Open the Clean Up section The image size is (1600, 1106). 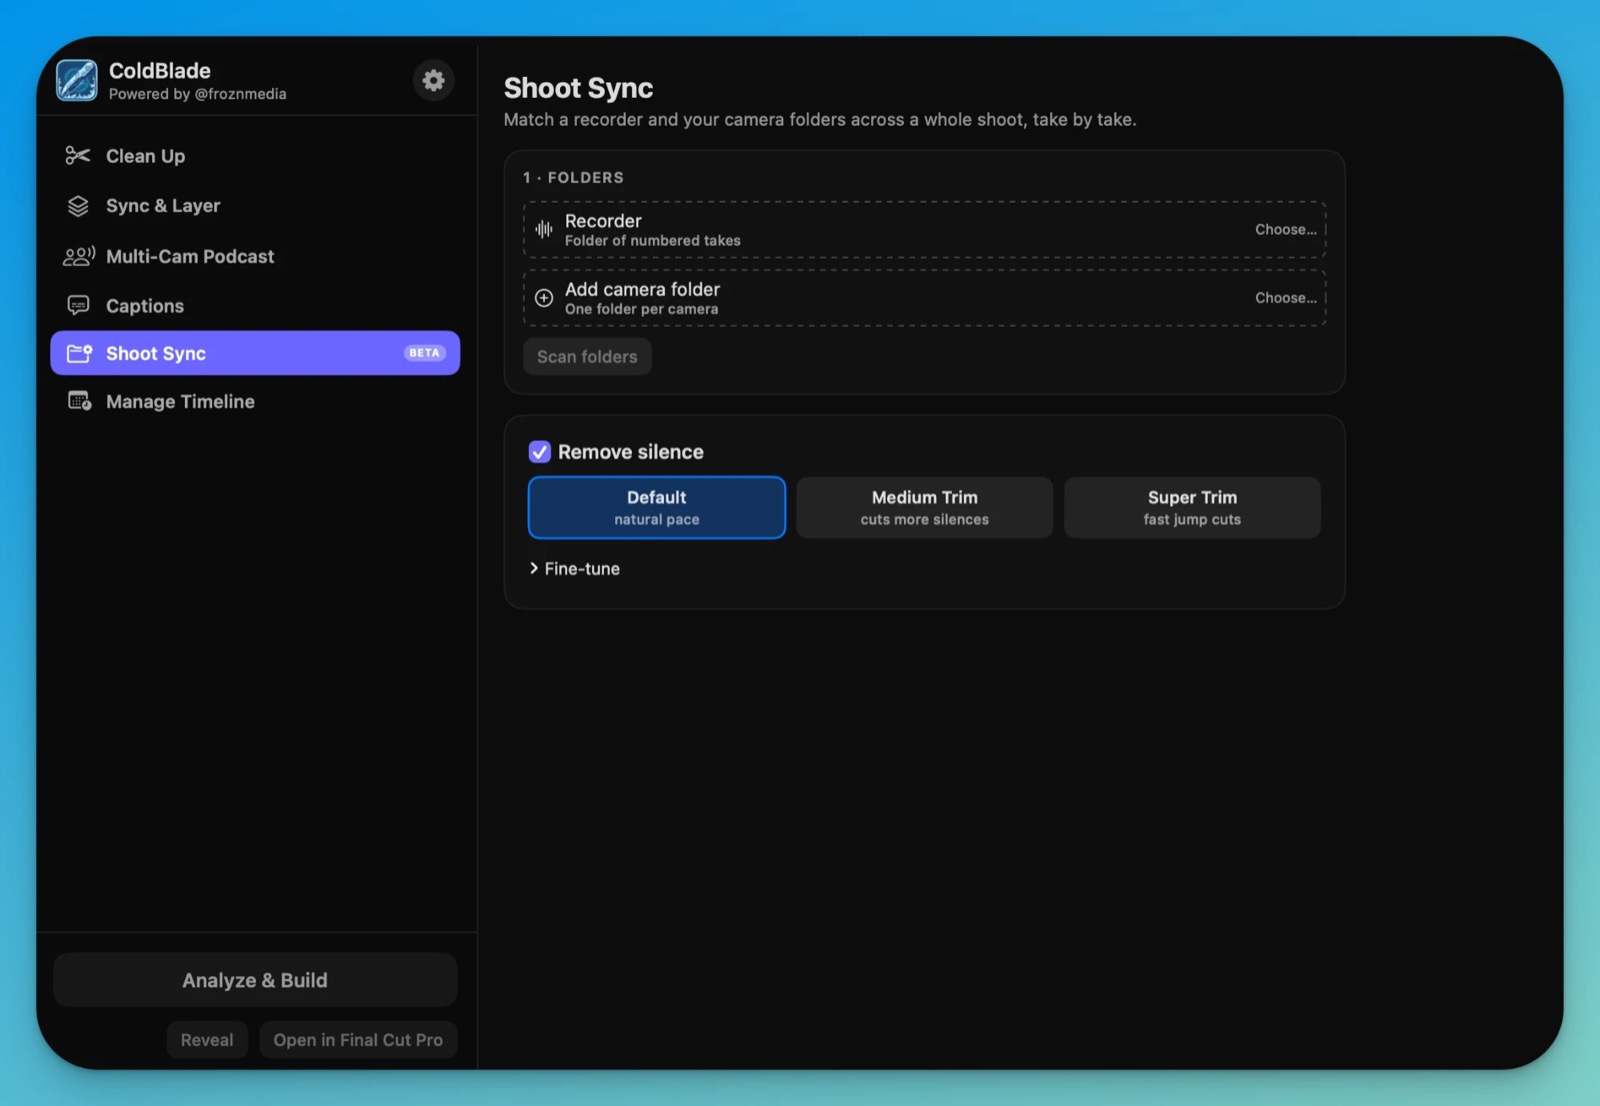255,156
